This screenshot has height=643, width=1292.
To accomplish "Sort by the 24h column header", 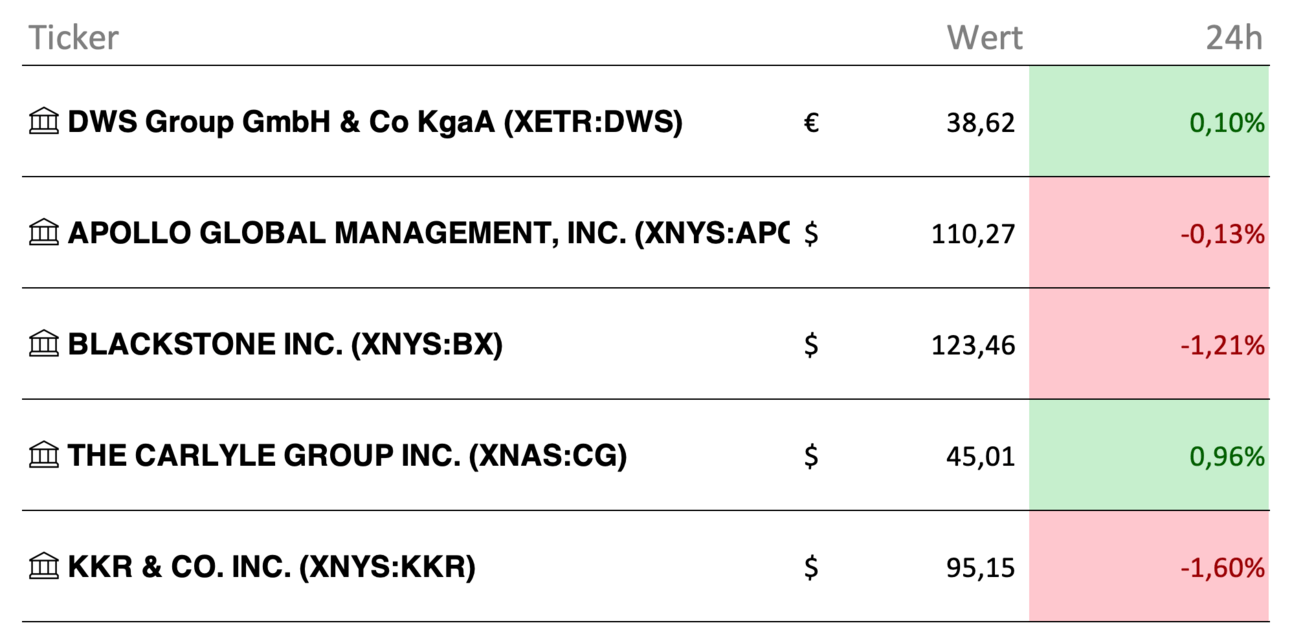I will click(1234, 38).
